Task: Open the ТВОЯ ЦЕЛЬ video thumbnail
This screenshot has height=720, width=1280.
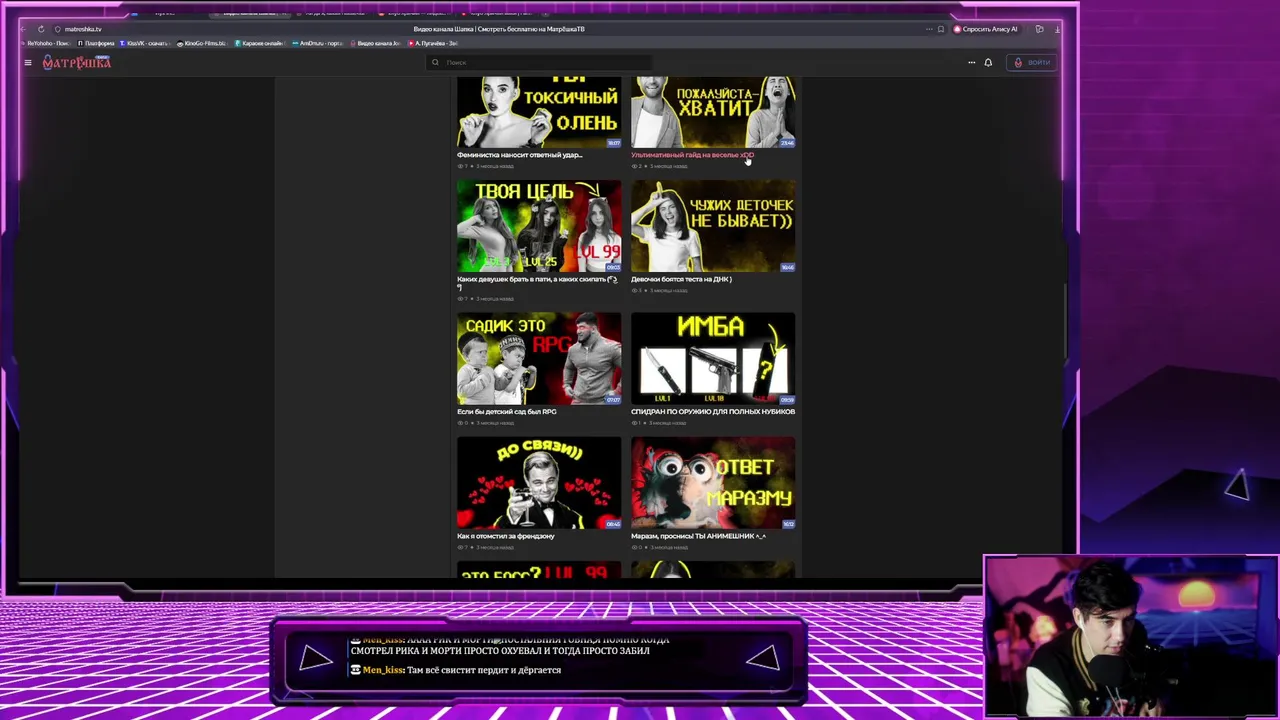Action: (539, 226)
